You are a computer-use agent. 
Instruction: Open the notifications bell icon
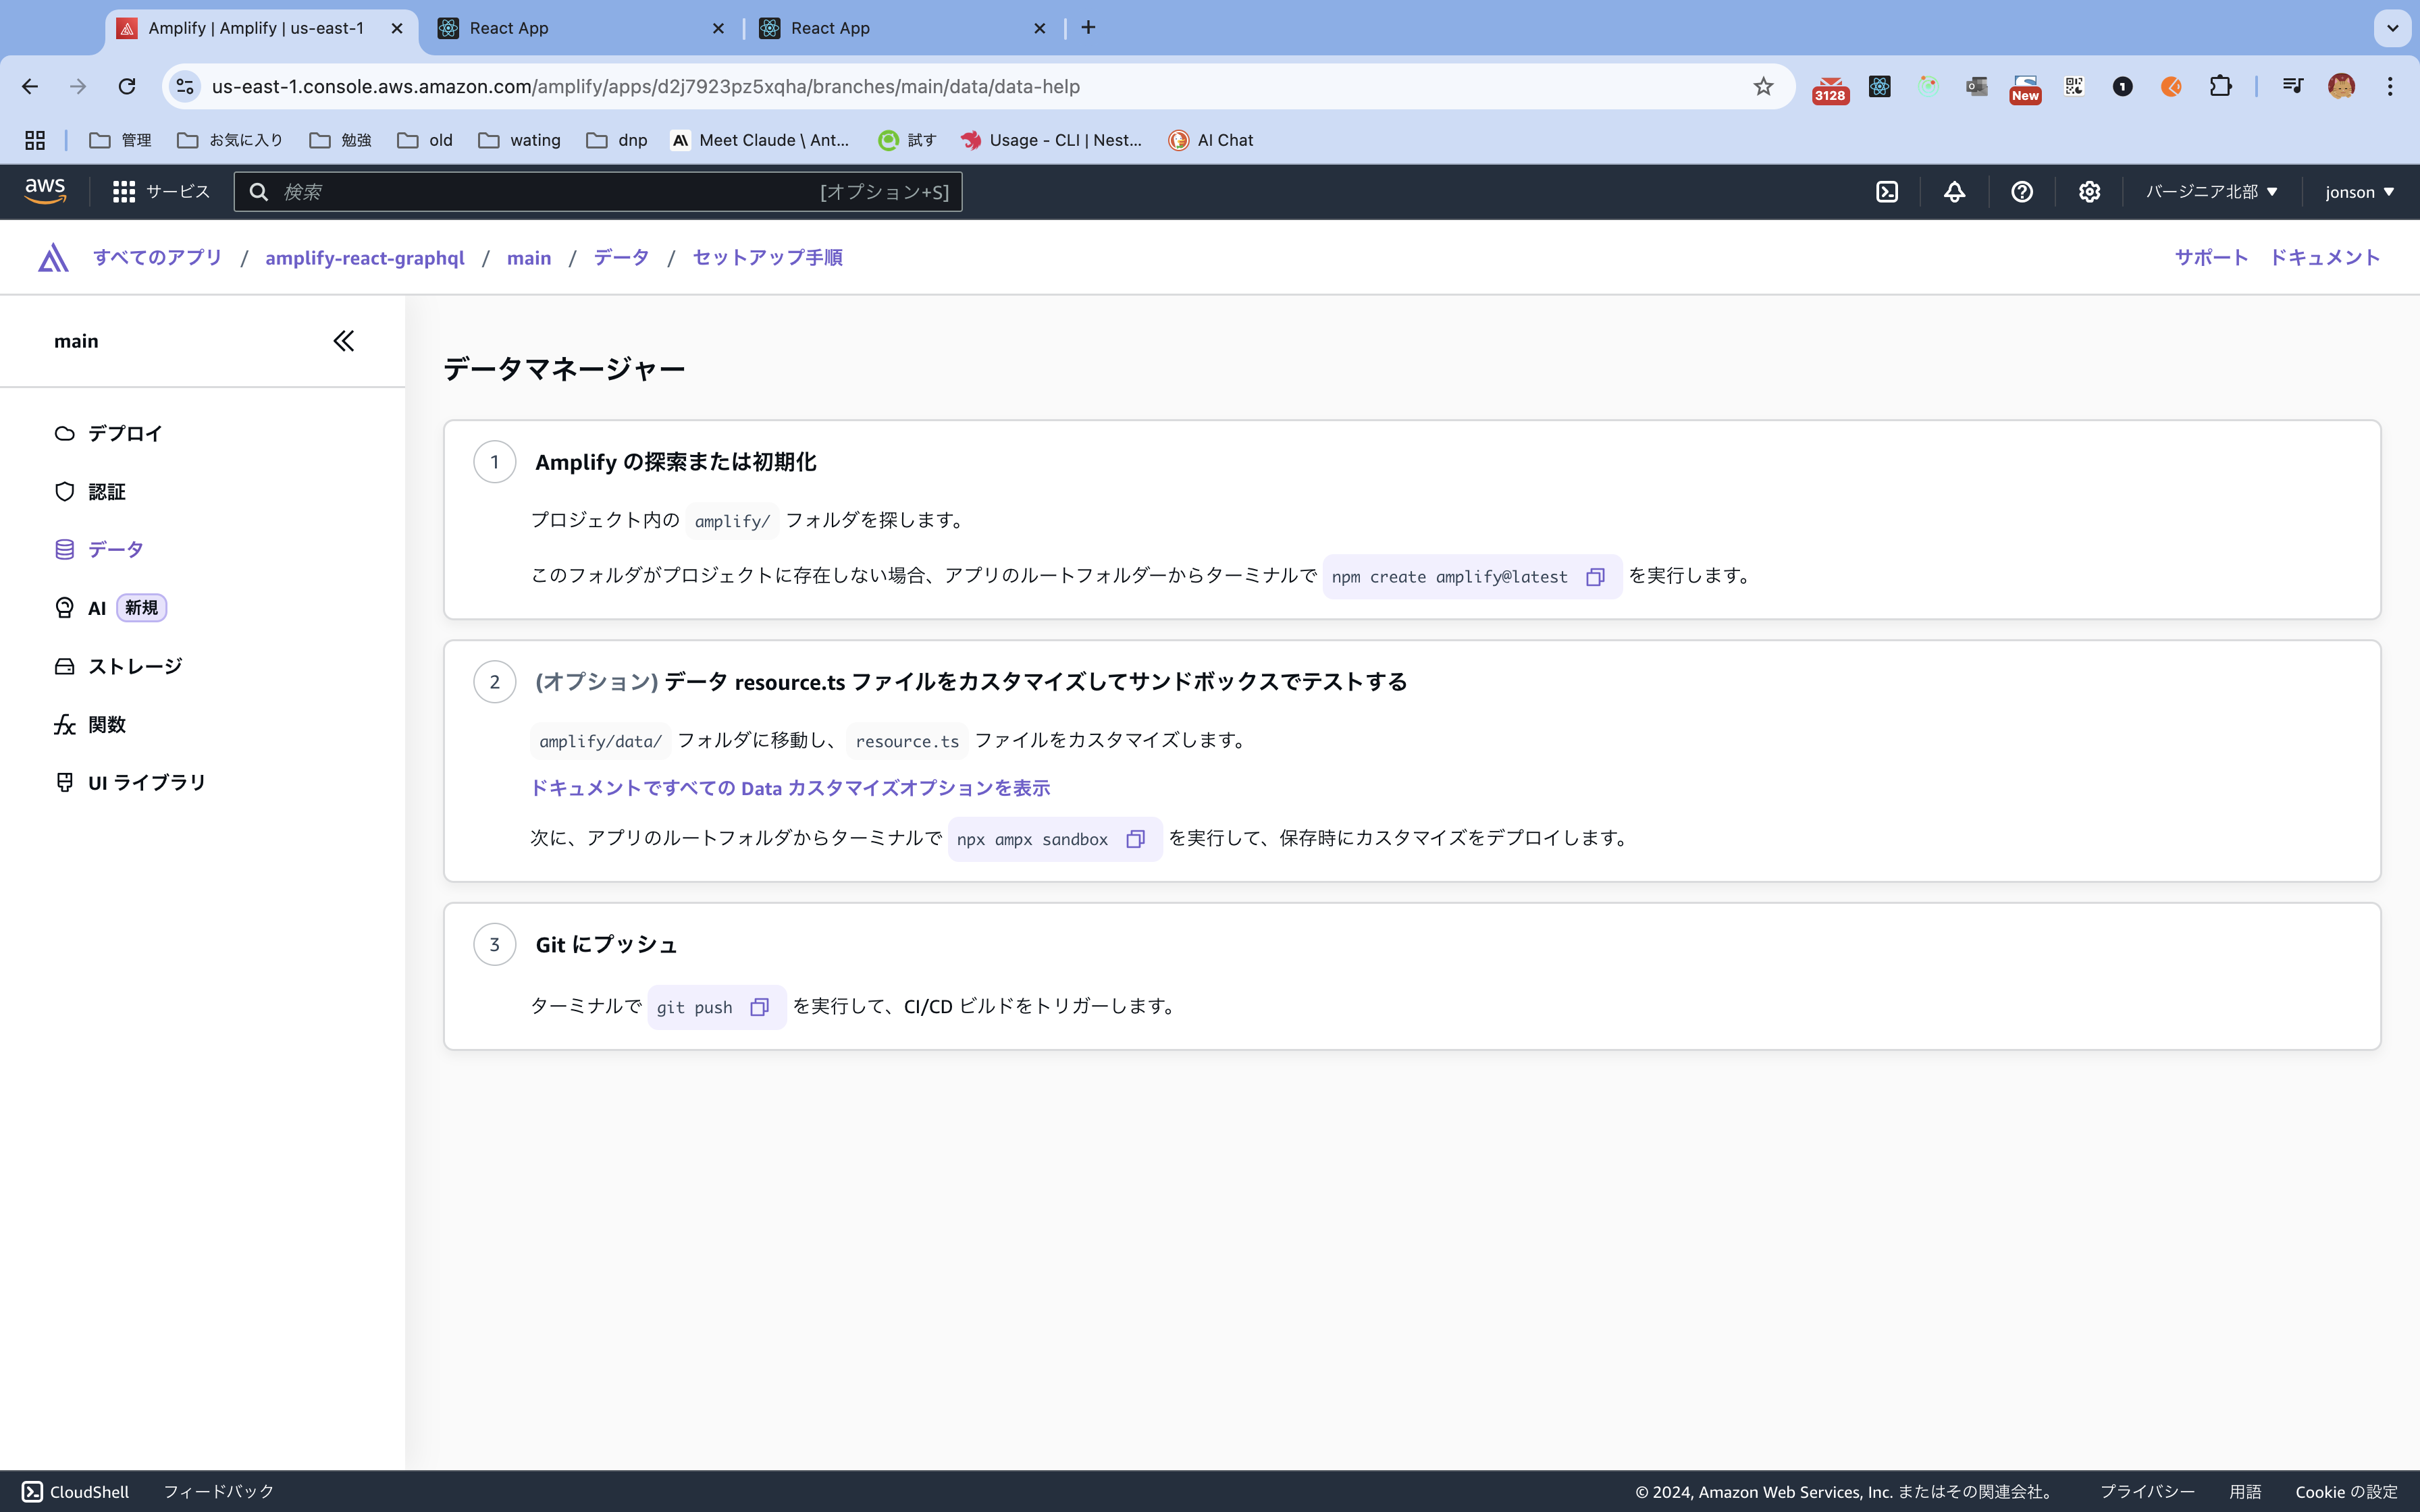(1955, 191)
